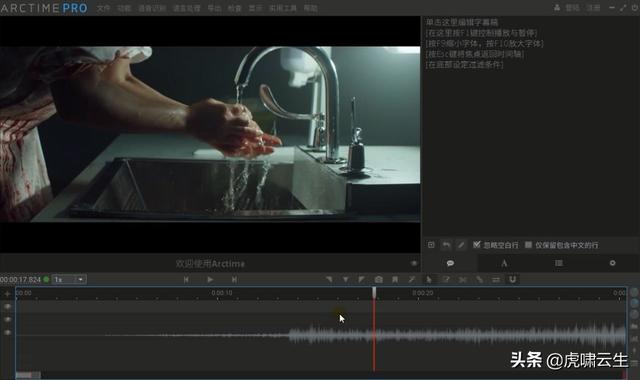This screenshot has width=640, height=380.
Task: Click the 注册 register link
Action: [x=593, y=8]
